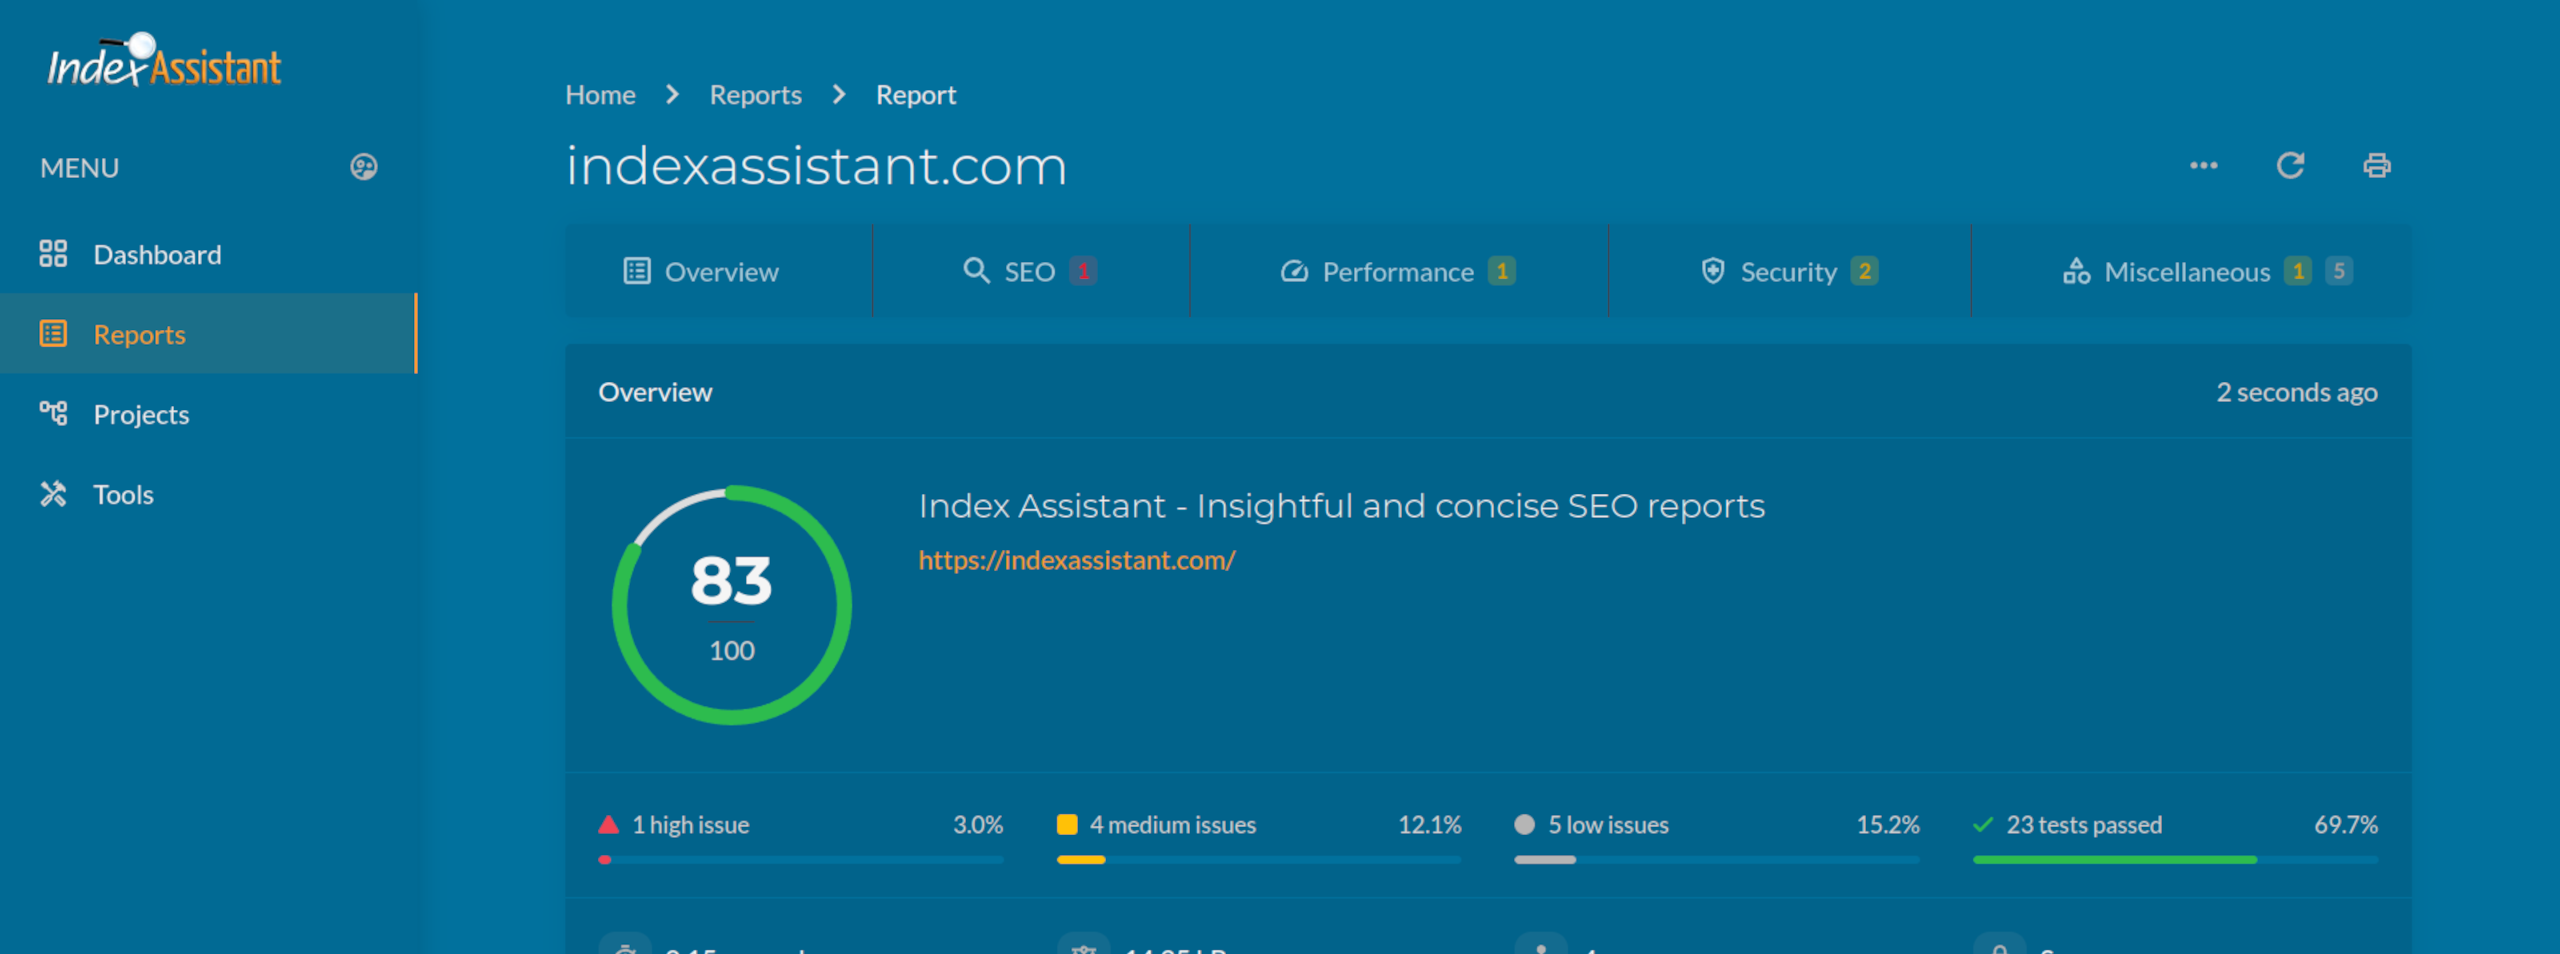Click the Index Assistant logo

click(165, 61)
